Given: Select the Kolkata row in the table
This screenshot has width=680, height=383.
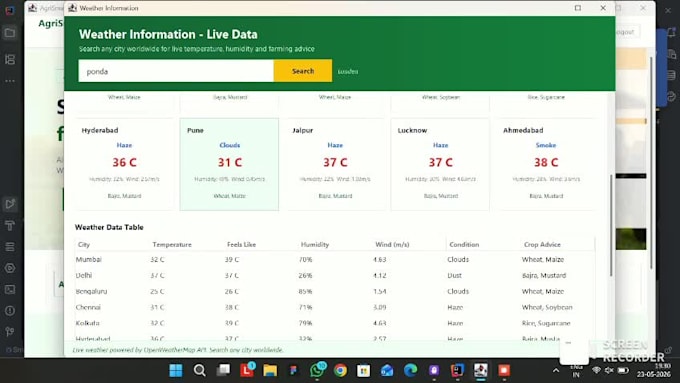Looking at the screenshot, I should pyautogui.click(x=335, y=323).
